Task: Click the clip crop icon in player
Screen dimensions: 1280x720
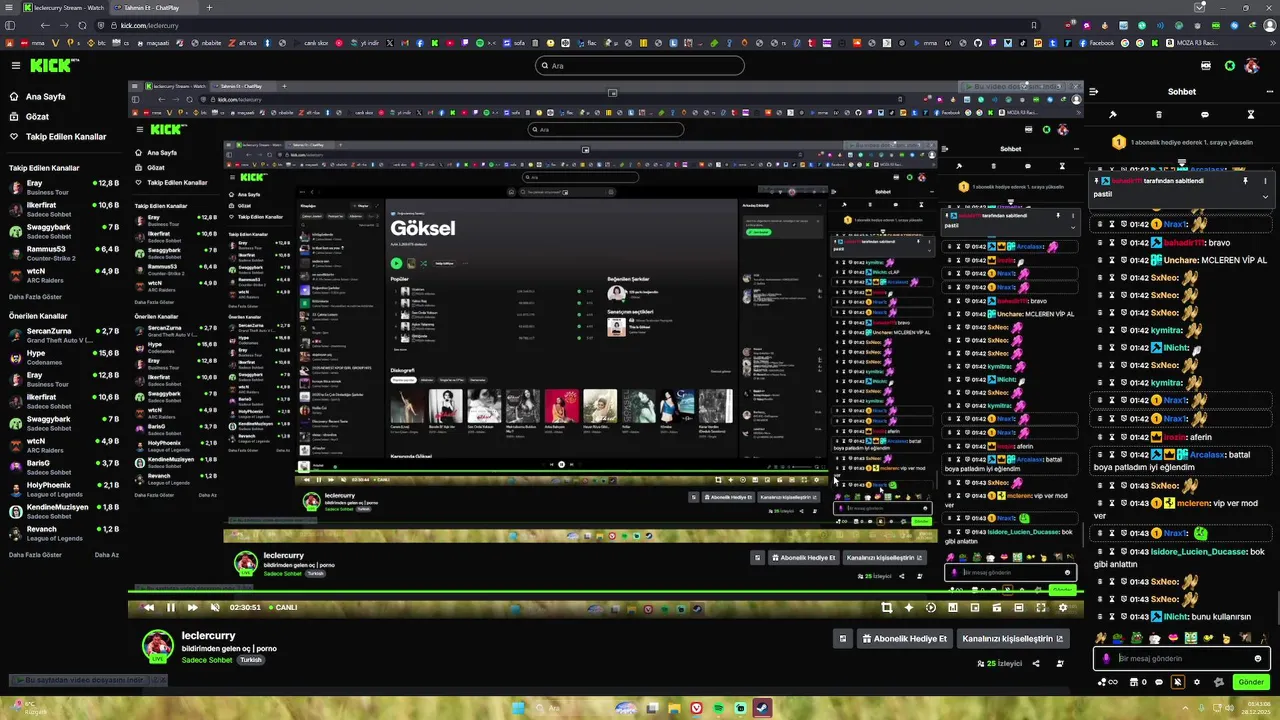Action: point(887,607)
